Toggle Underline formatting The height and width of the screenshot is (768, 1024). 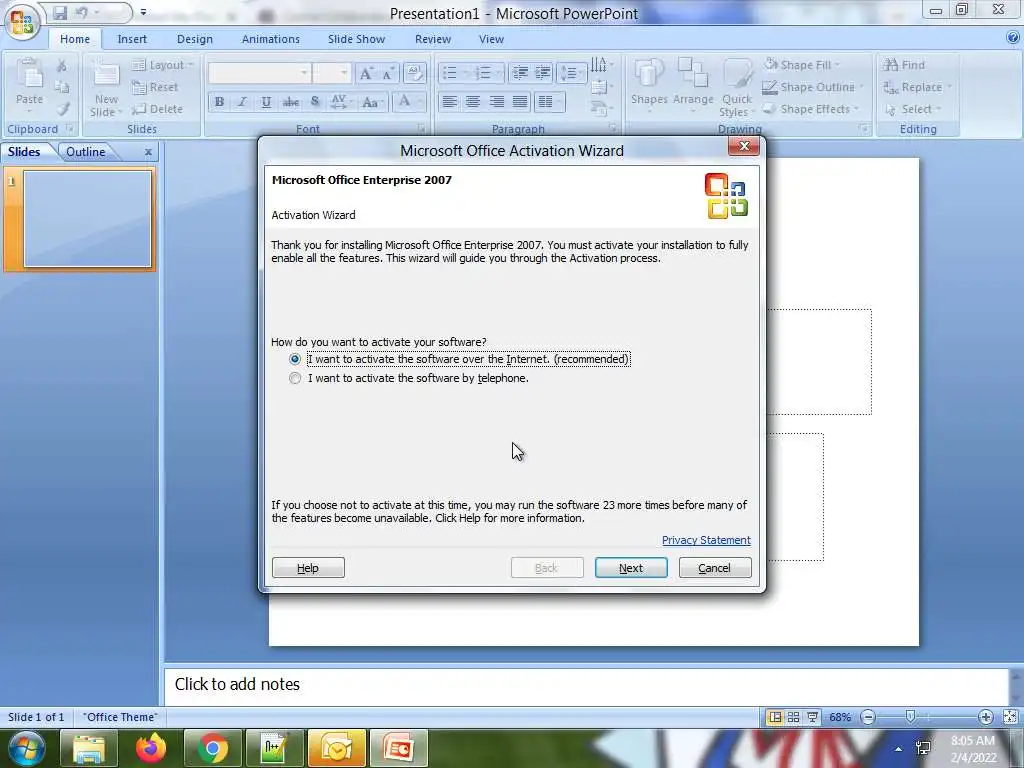tap(266, 102)
